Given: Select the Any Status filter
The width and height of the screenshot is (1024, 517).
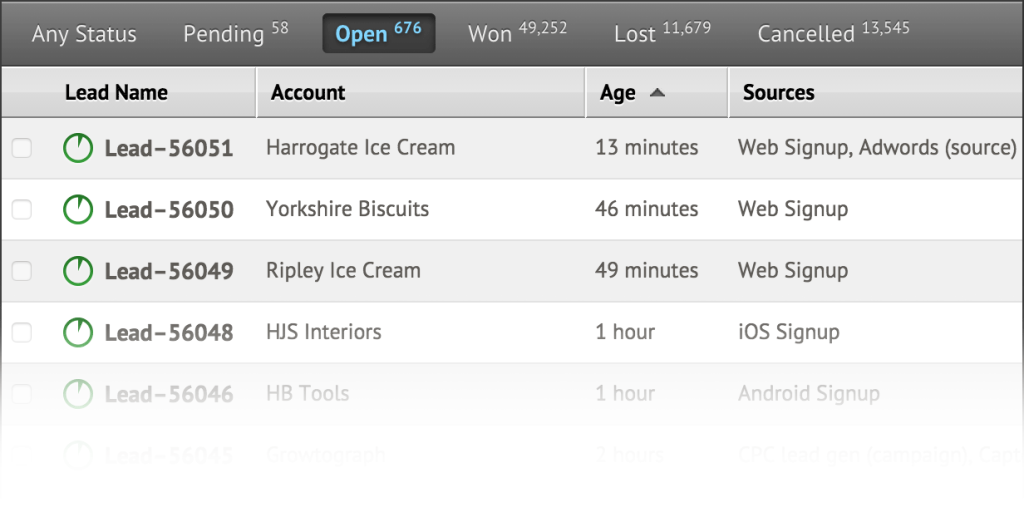Looking at the screenshot, I should [x=84, y=33].
